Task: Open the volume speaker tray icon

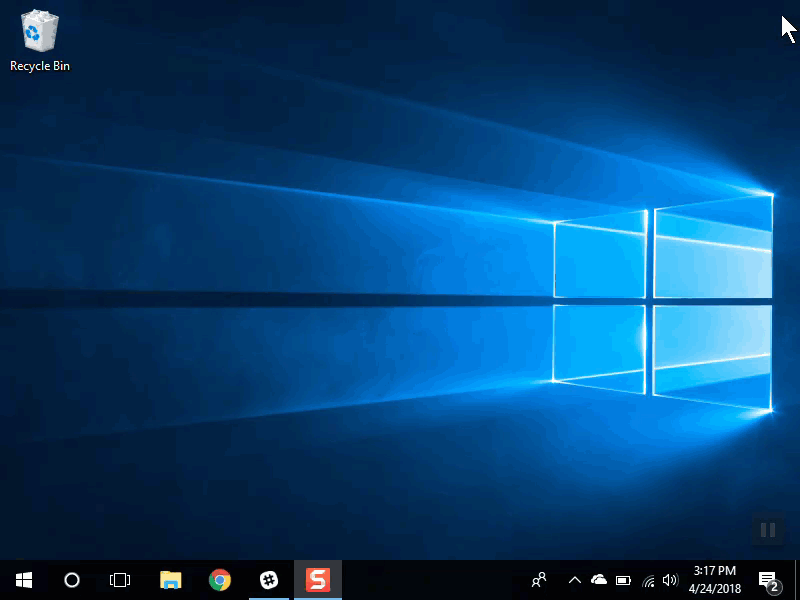Action: coord(670,580)
